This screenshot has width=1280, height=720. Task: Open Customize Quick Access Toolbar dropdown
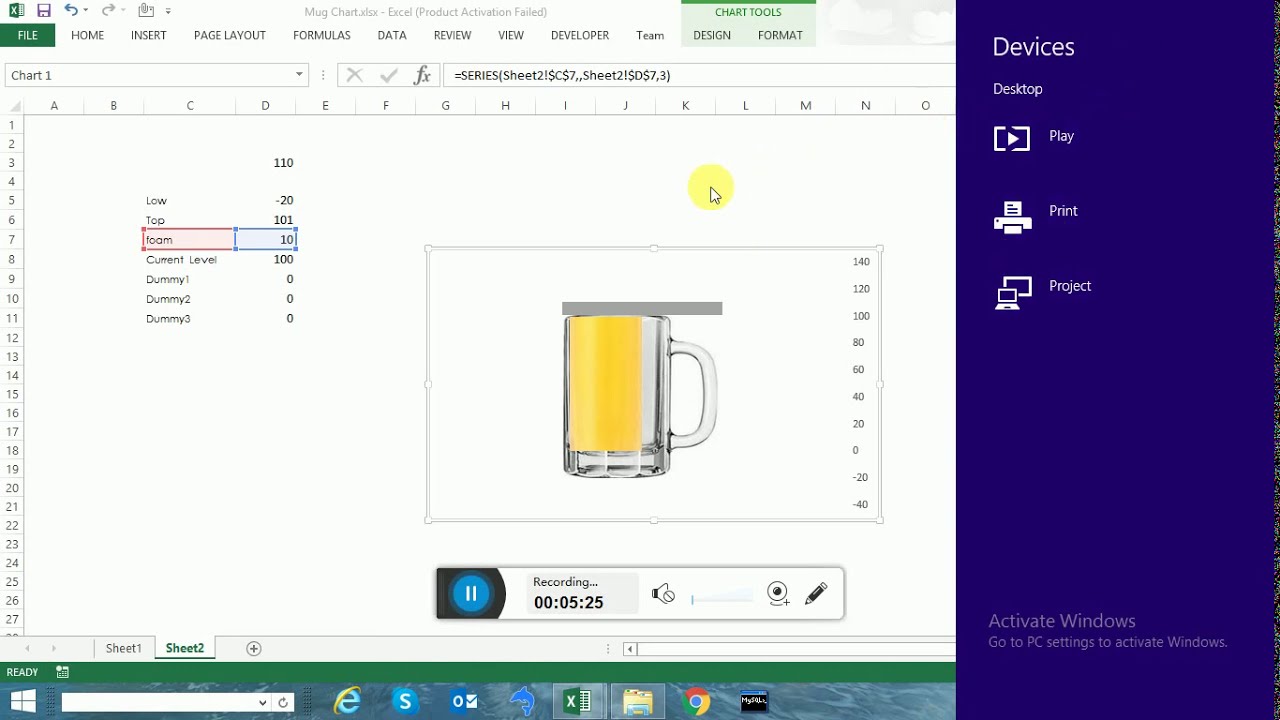click(x=168, y=11)
